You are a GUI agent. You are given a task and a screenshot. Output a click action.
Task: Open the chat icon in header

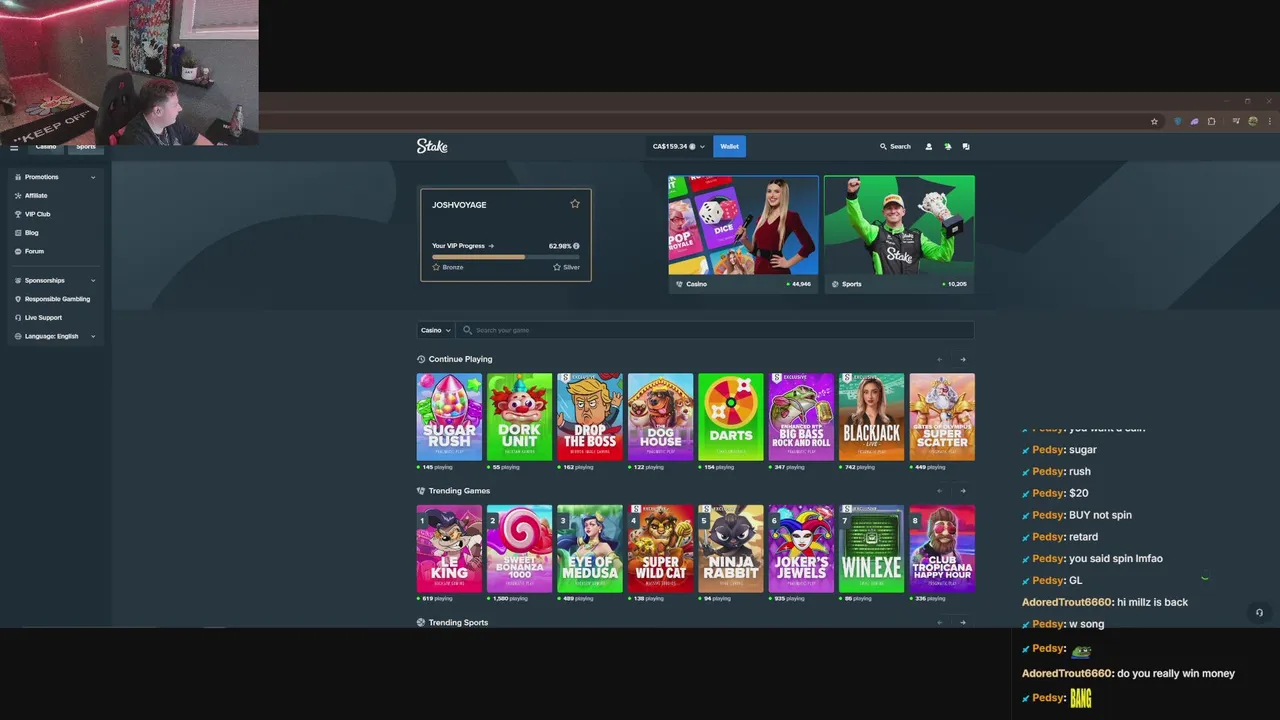966,146
